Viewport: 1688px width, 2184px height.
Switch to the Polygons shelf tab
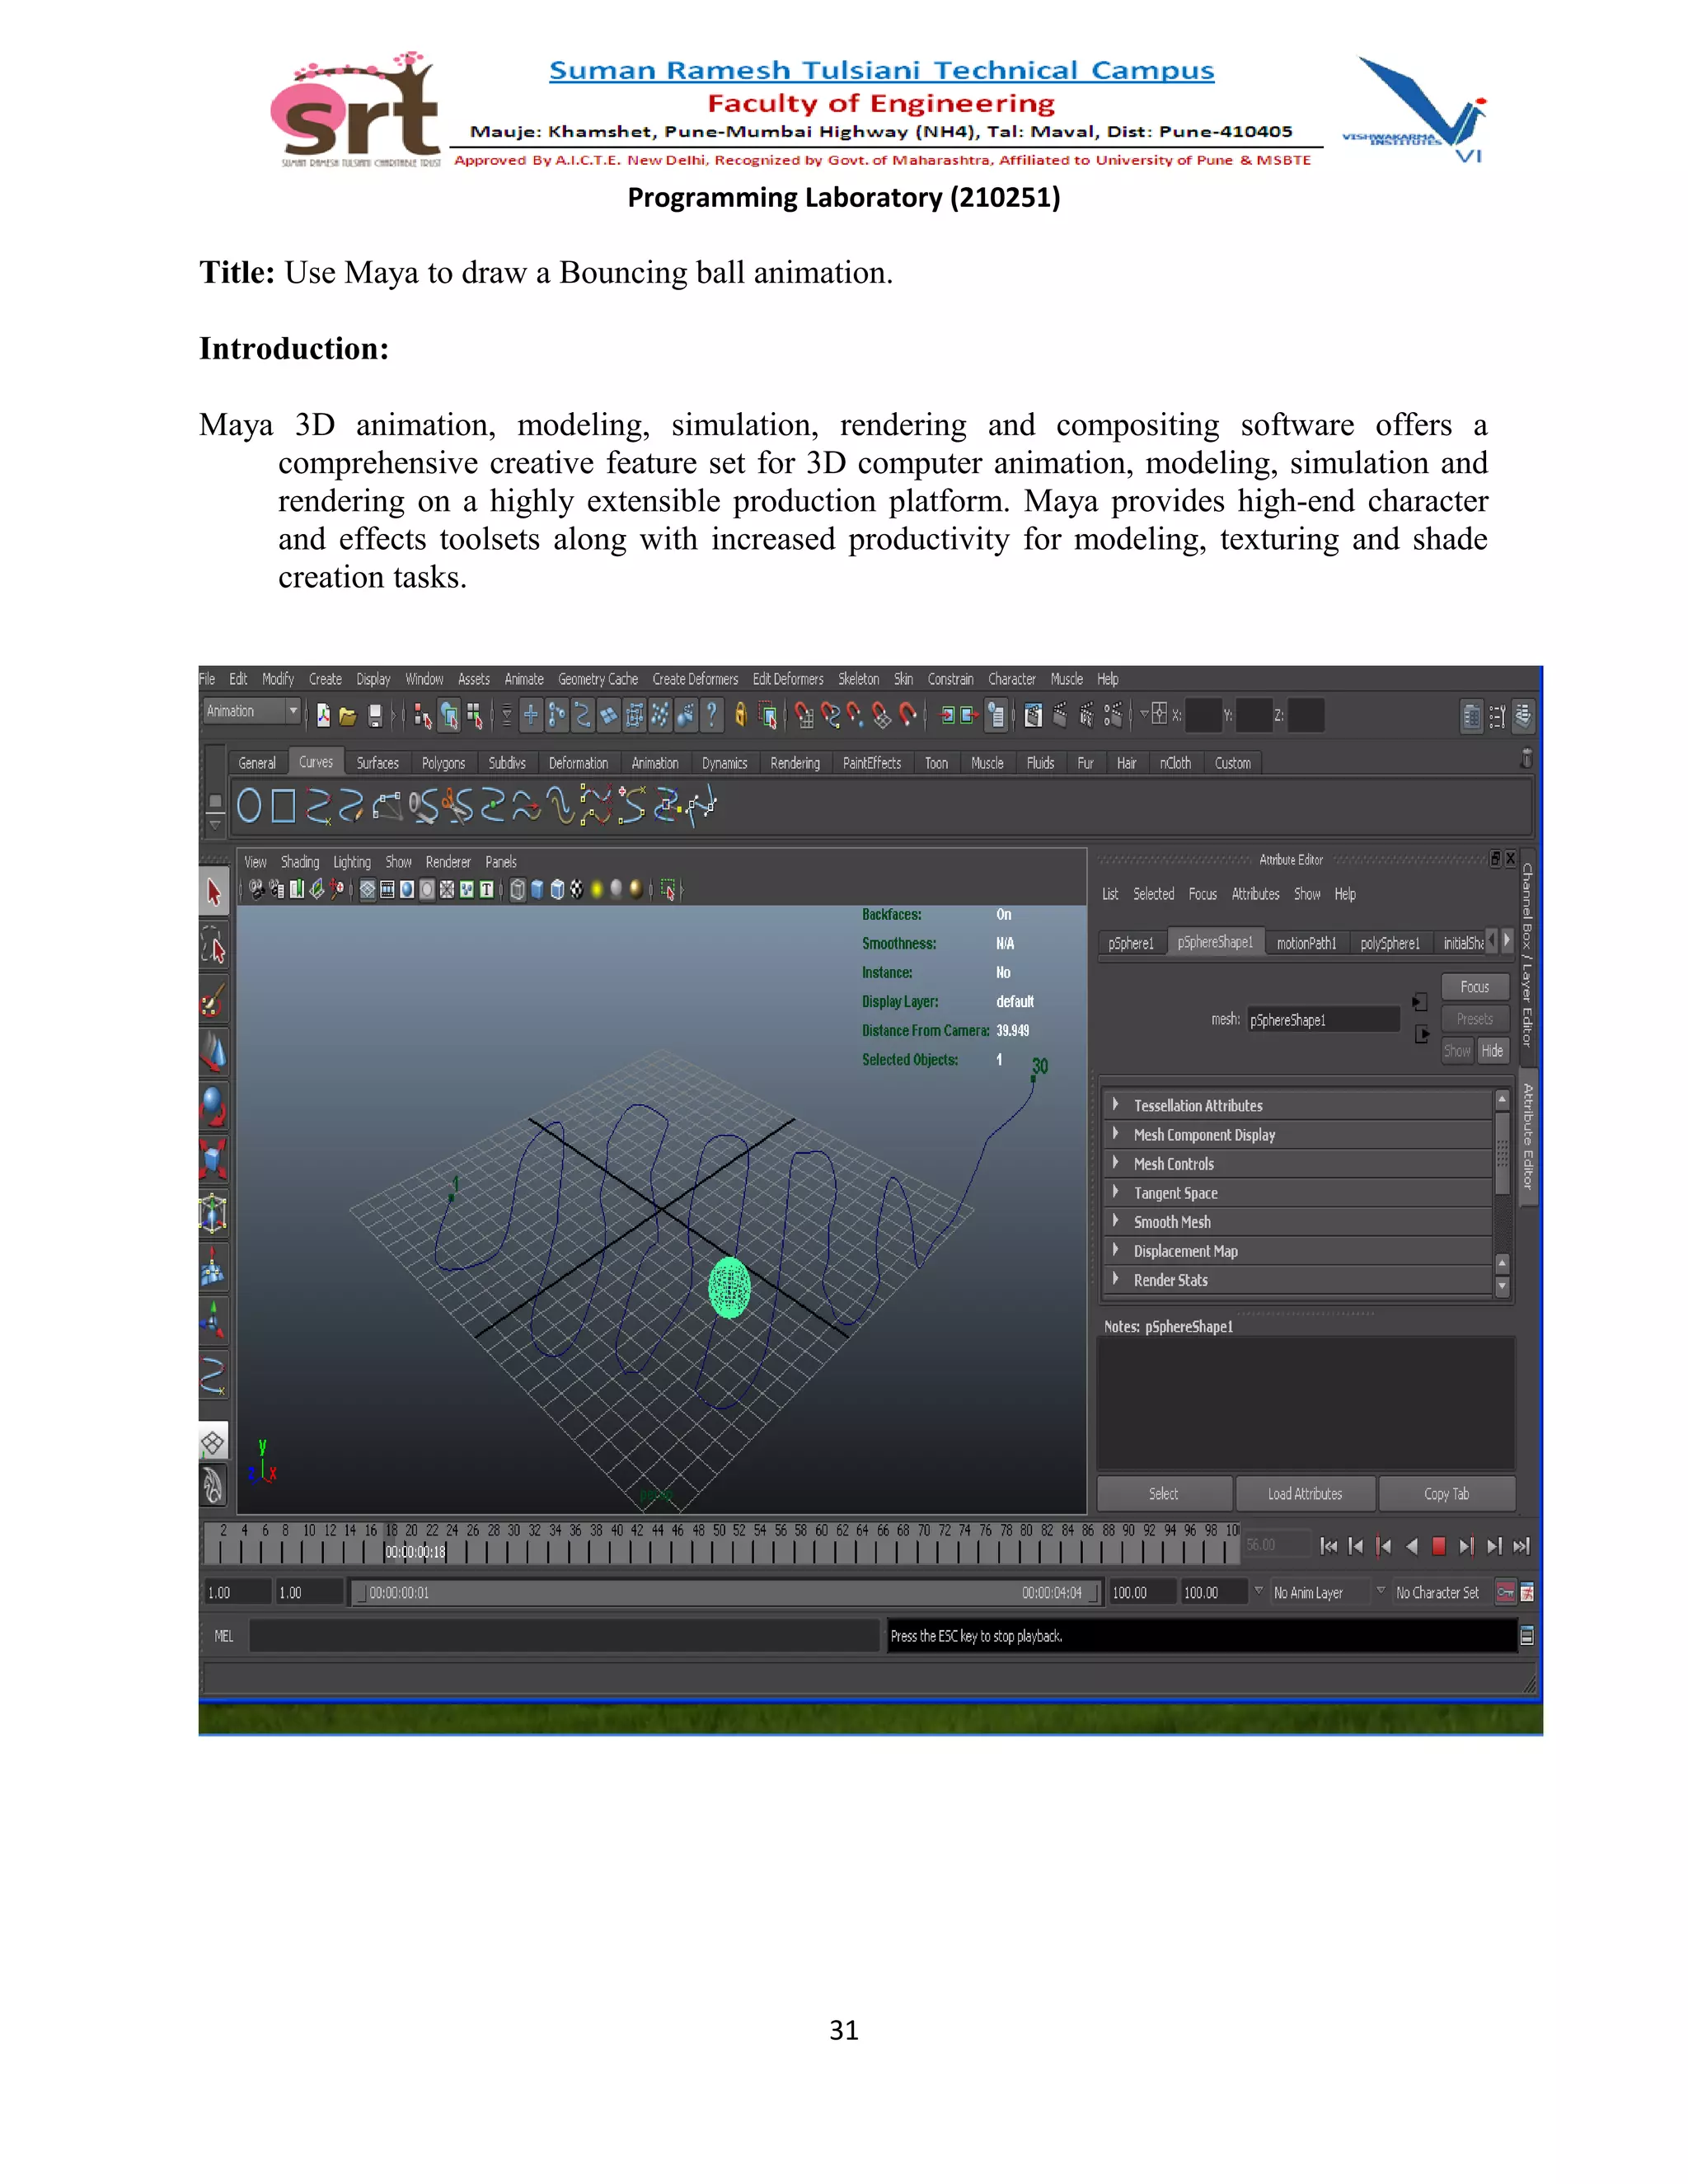tap(443, 763)
